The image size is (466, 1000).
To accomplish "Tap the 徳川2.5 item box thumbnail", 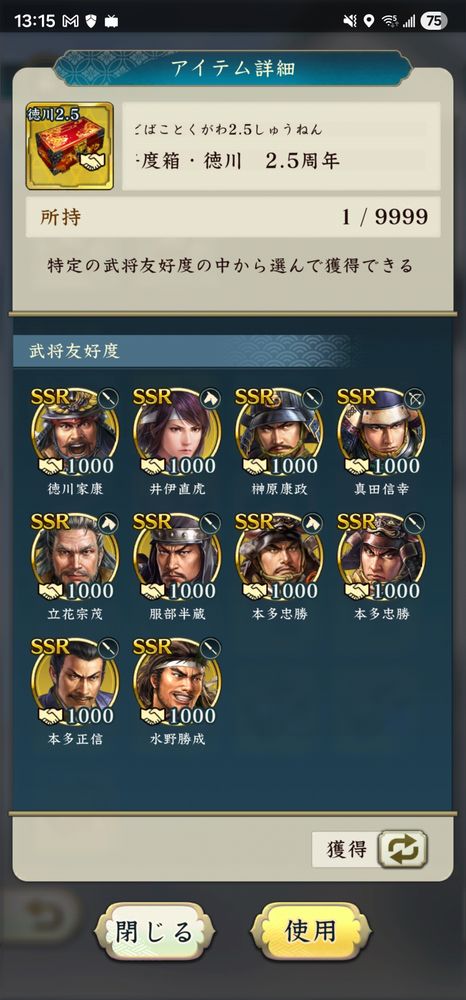I will coord(69,146).
